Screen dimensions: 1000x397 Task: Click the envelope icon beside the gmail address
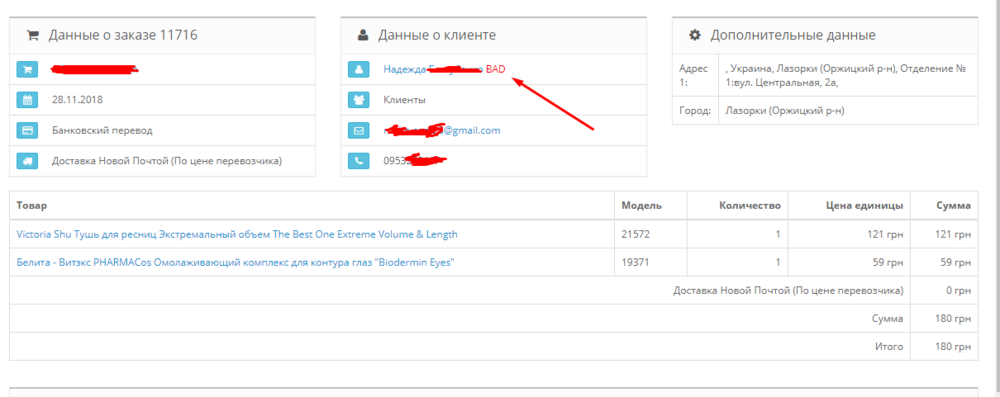coord(359,131)
